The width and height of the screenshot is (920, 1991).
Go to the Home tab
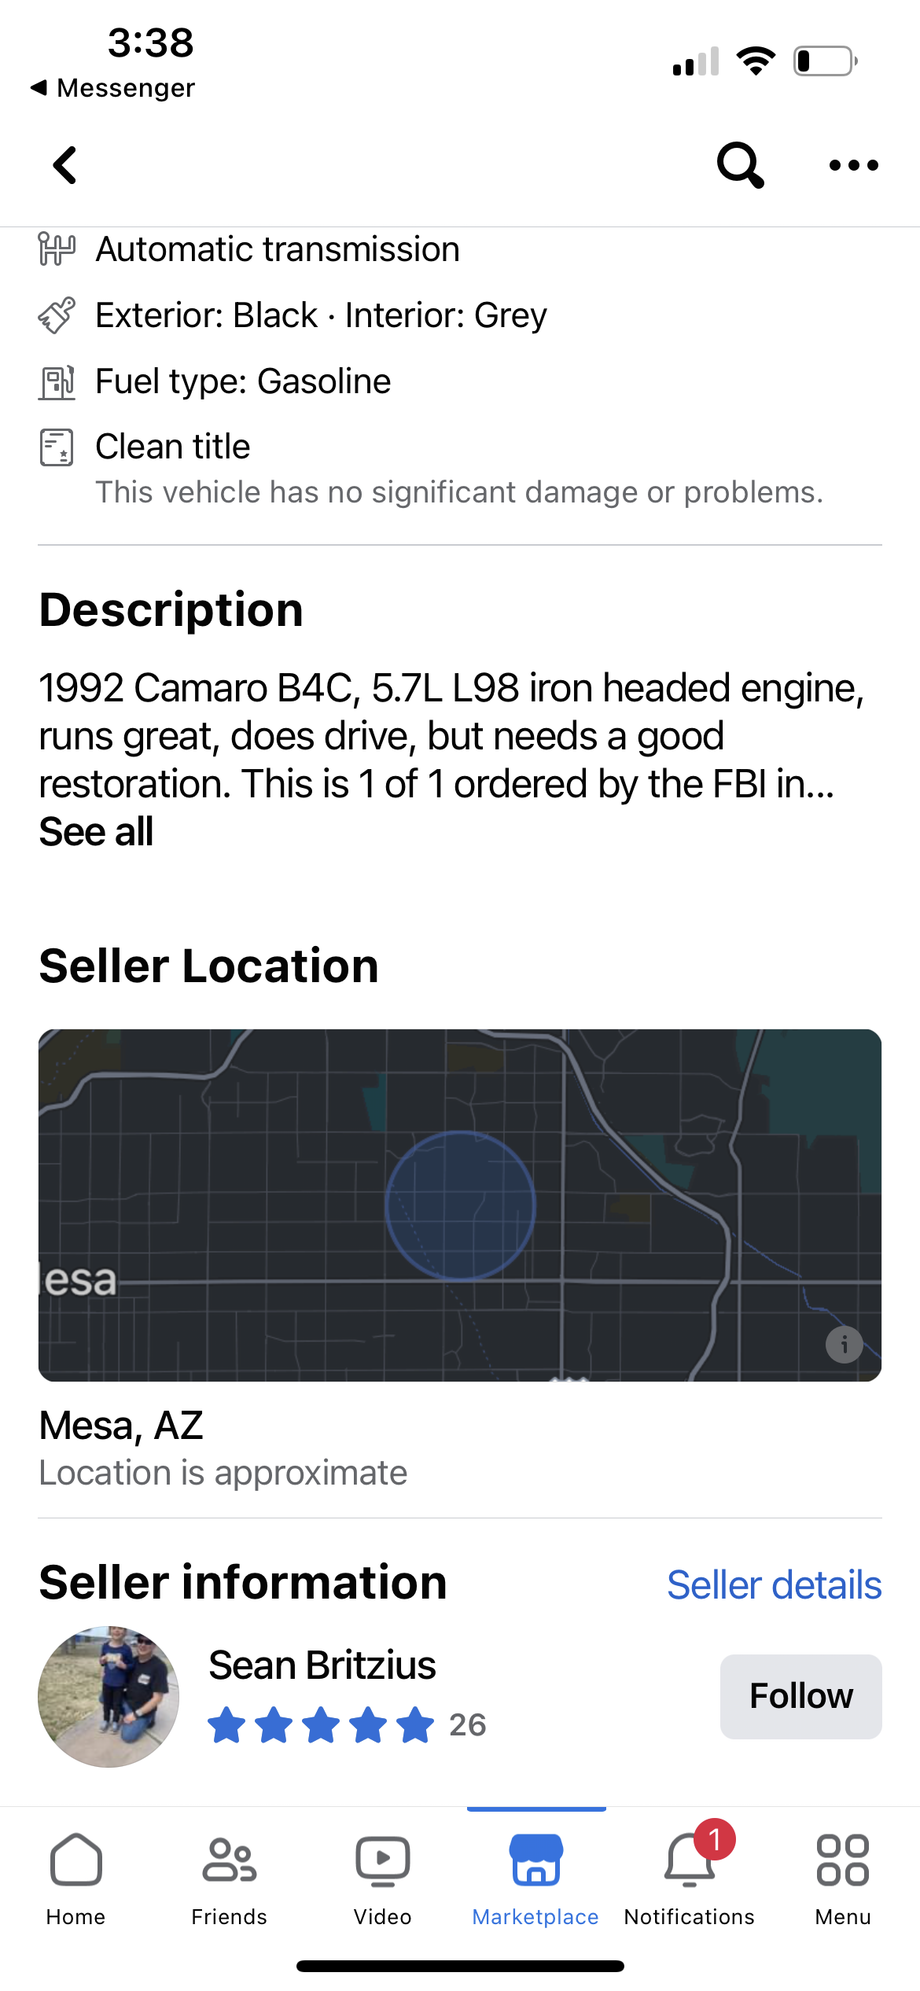(x=76, y=1877)
